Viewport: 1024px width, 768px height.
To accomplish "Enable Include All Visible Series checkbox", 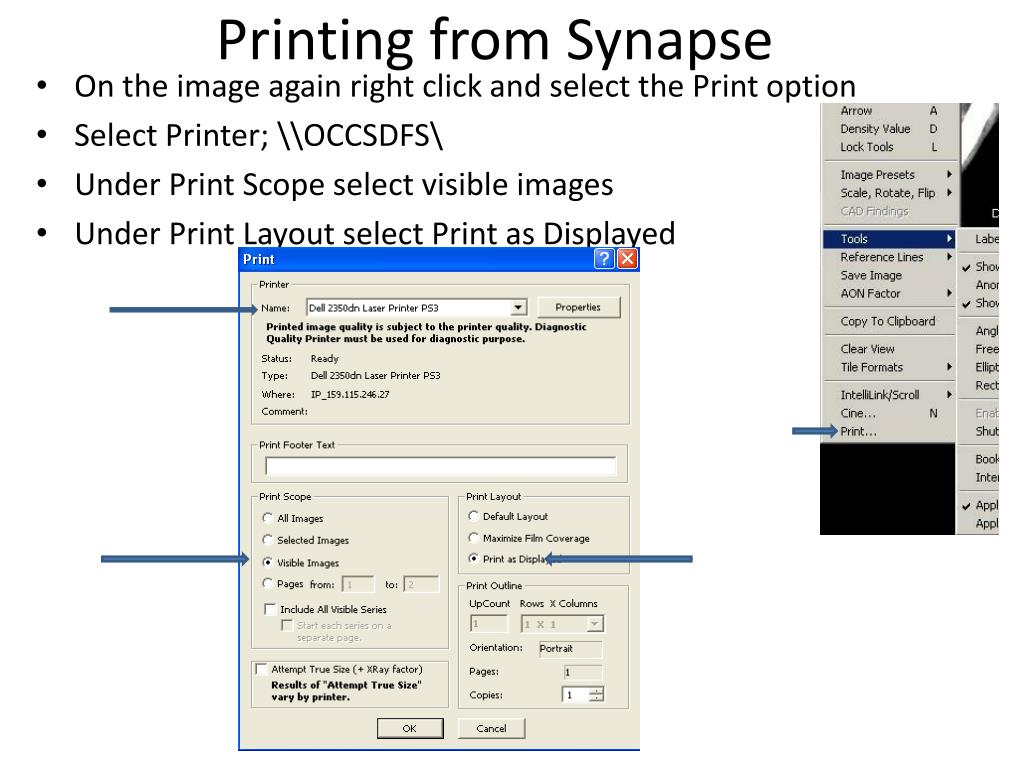I will 270,609.
